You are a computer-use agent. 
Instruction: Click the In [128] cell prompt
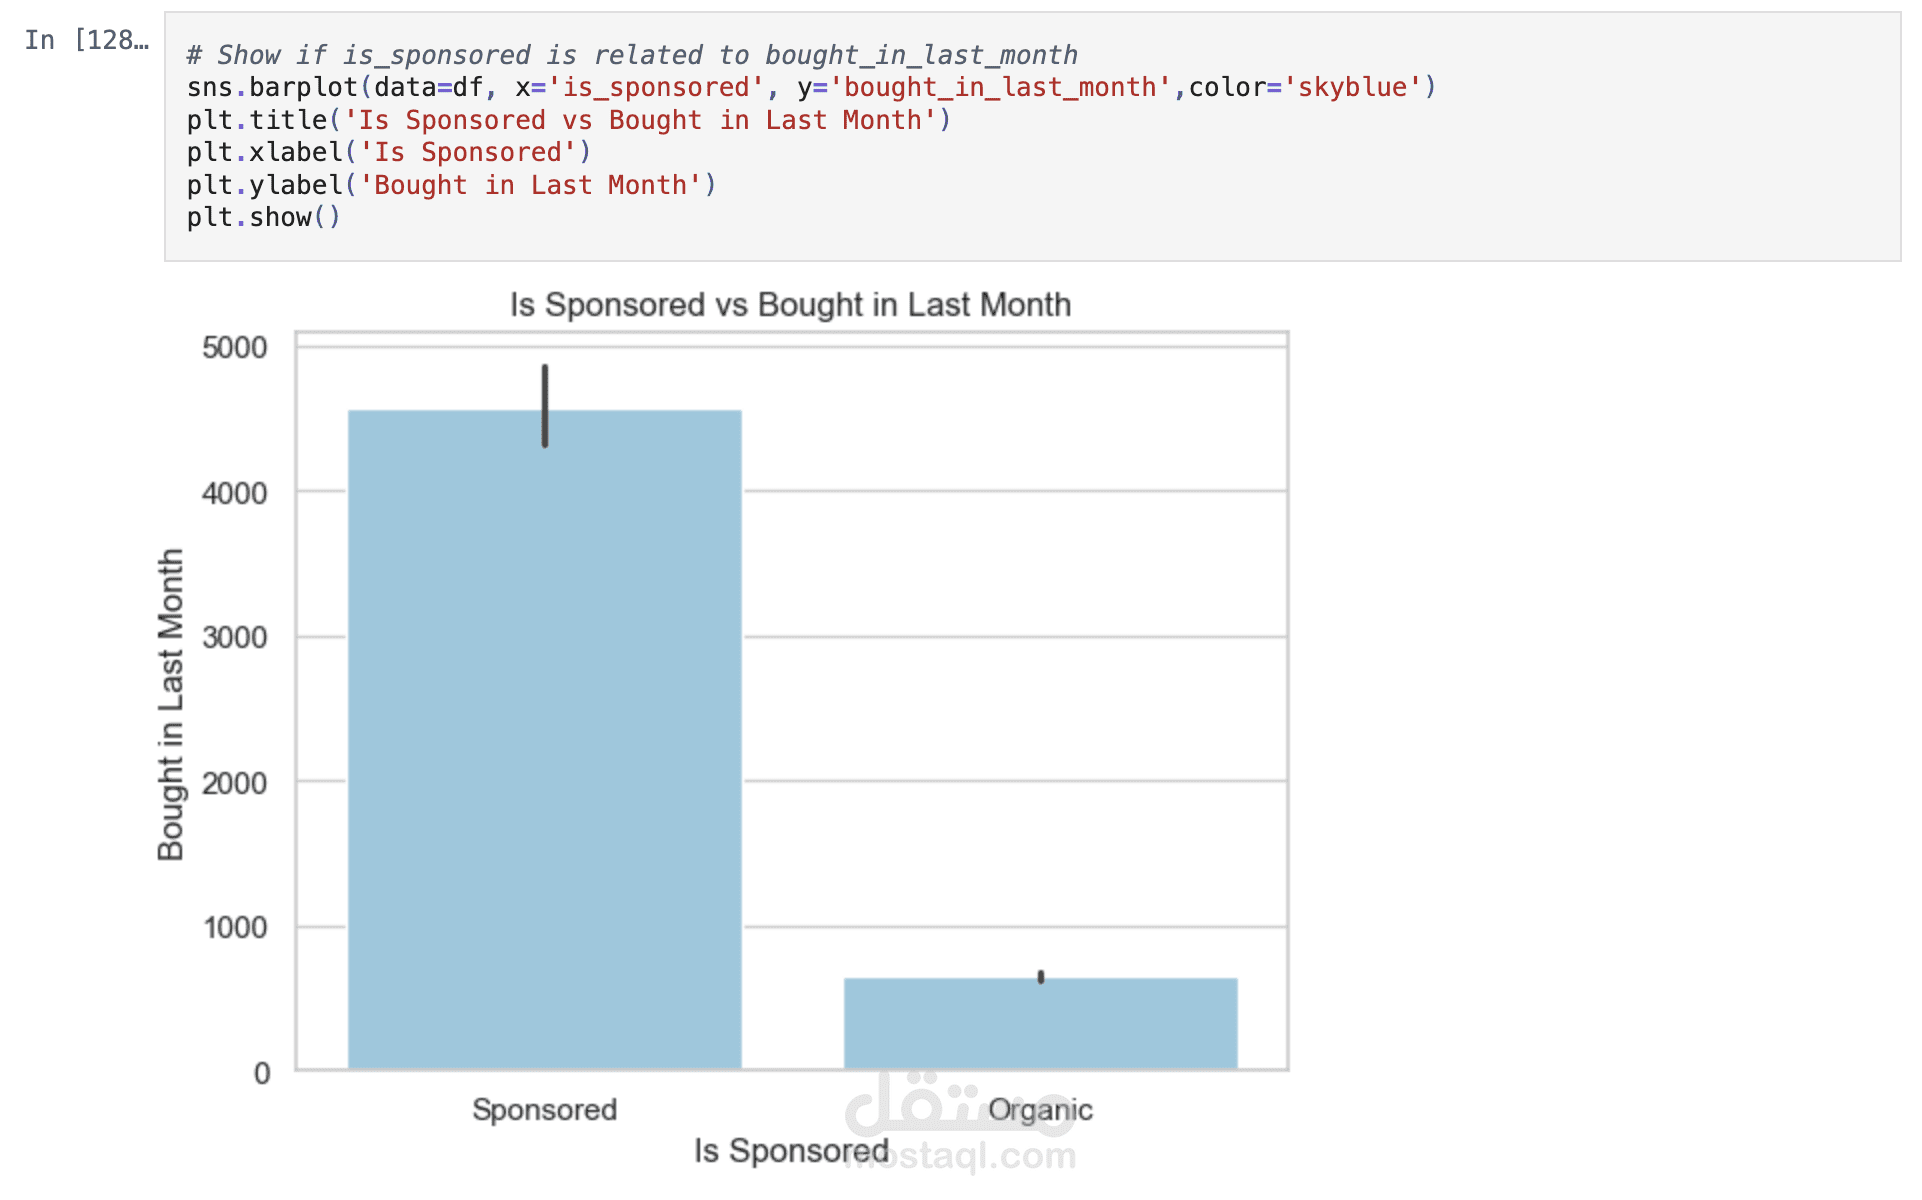tap(86, 40)
